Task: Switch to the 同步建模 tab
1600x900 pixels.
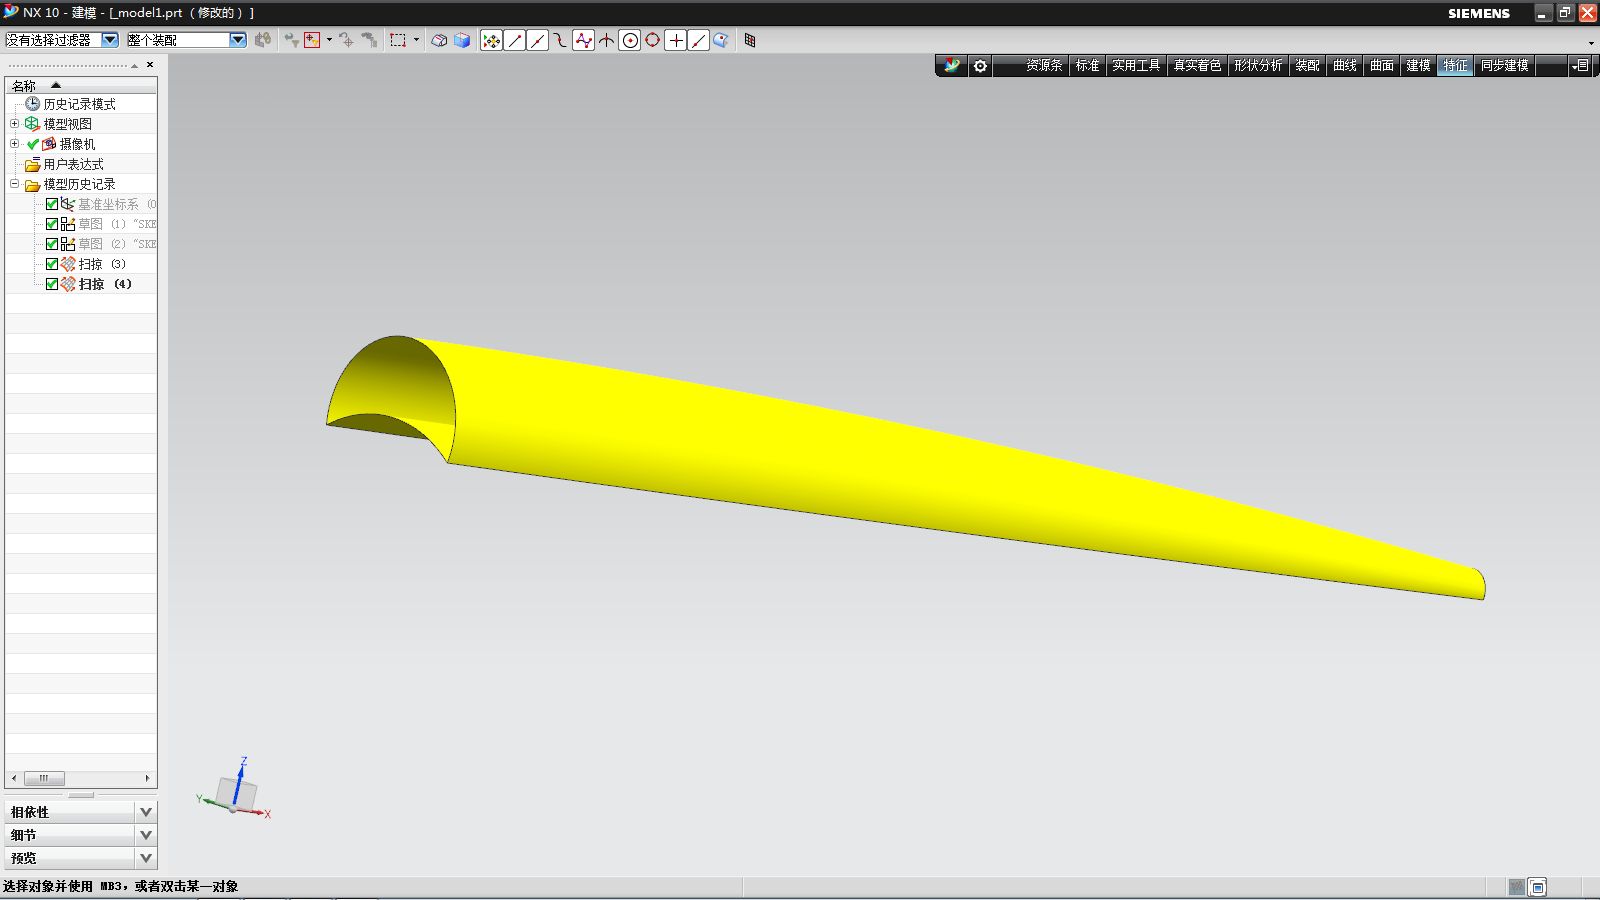Action: coord(1504,66)
